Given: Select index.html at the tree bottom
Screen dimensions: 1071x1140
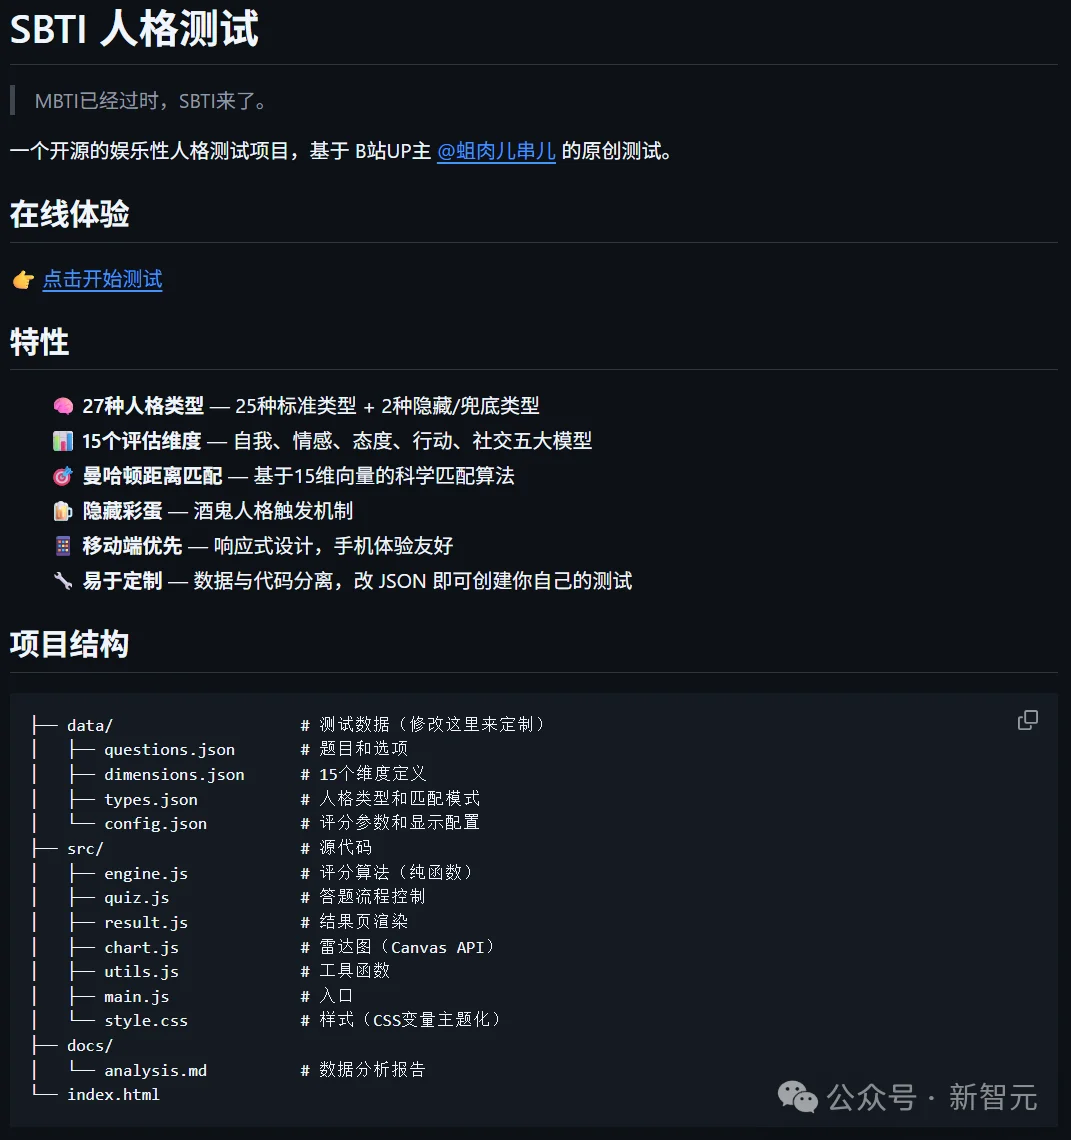Looking at the screenshot, I should click(113, 1094).
